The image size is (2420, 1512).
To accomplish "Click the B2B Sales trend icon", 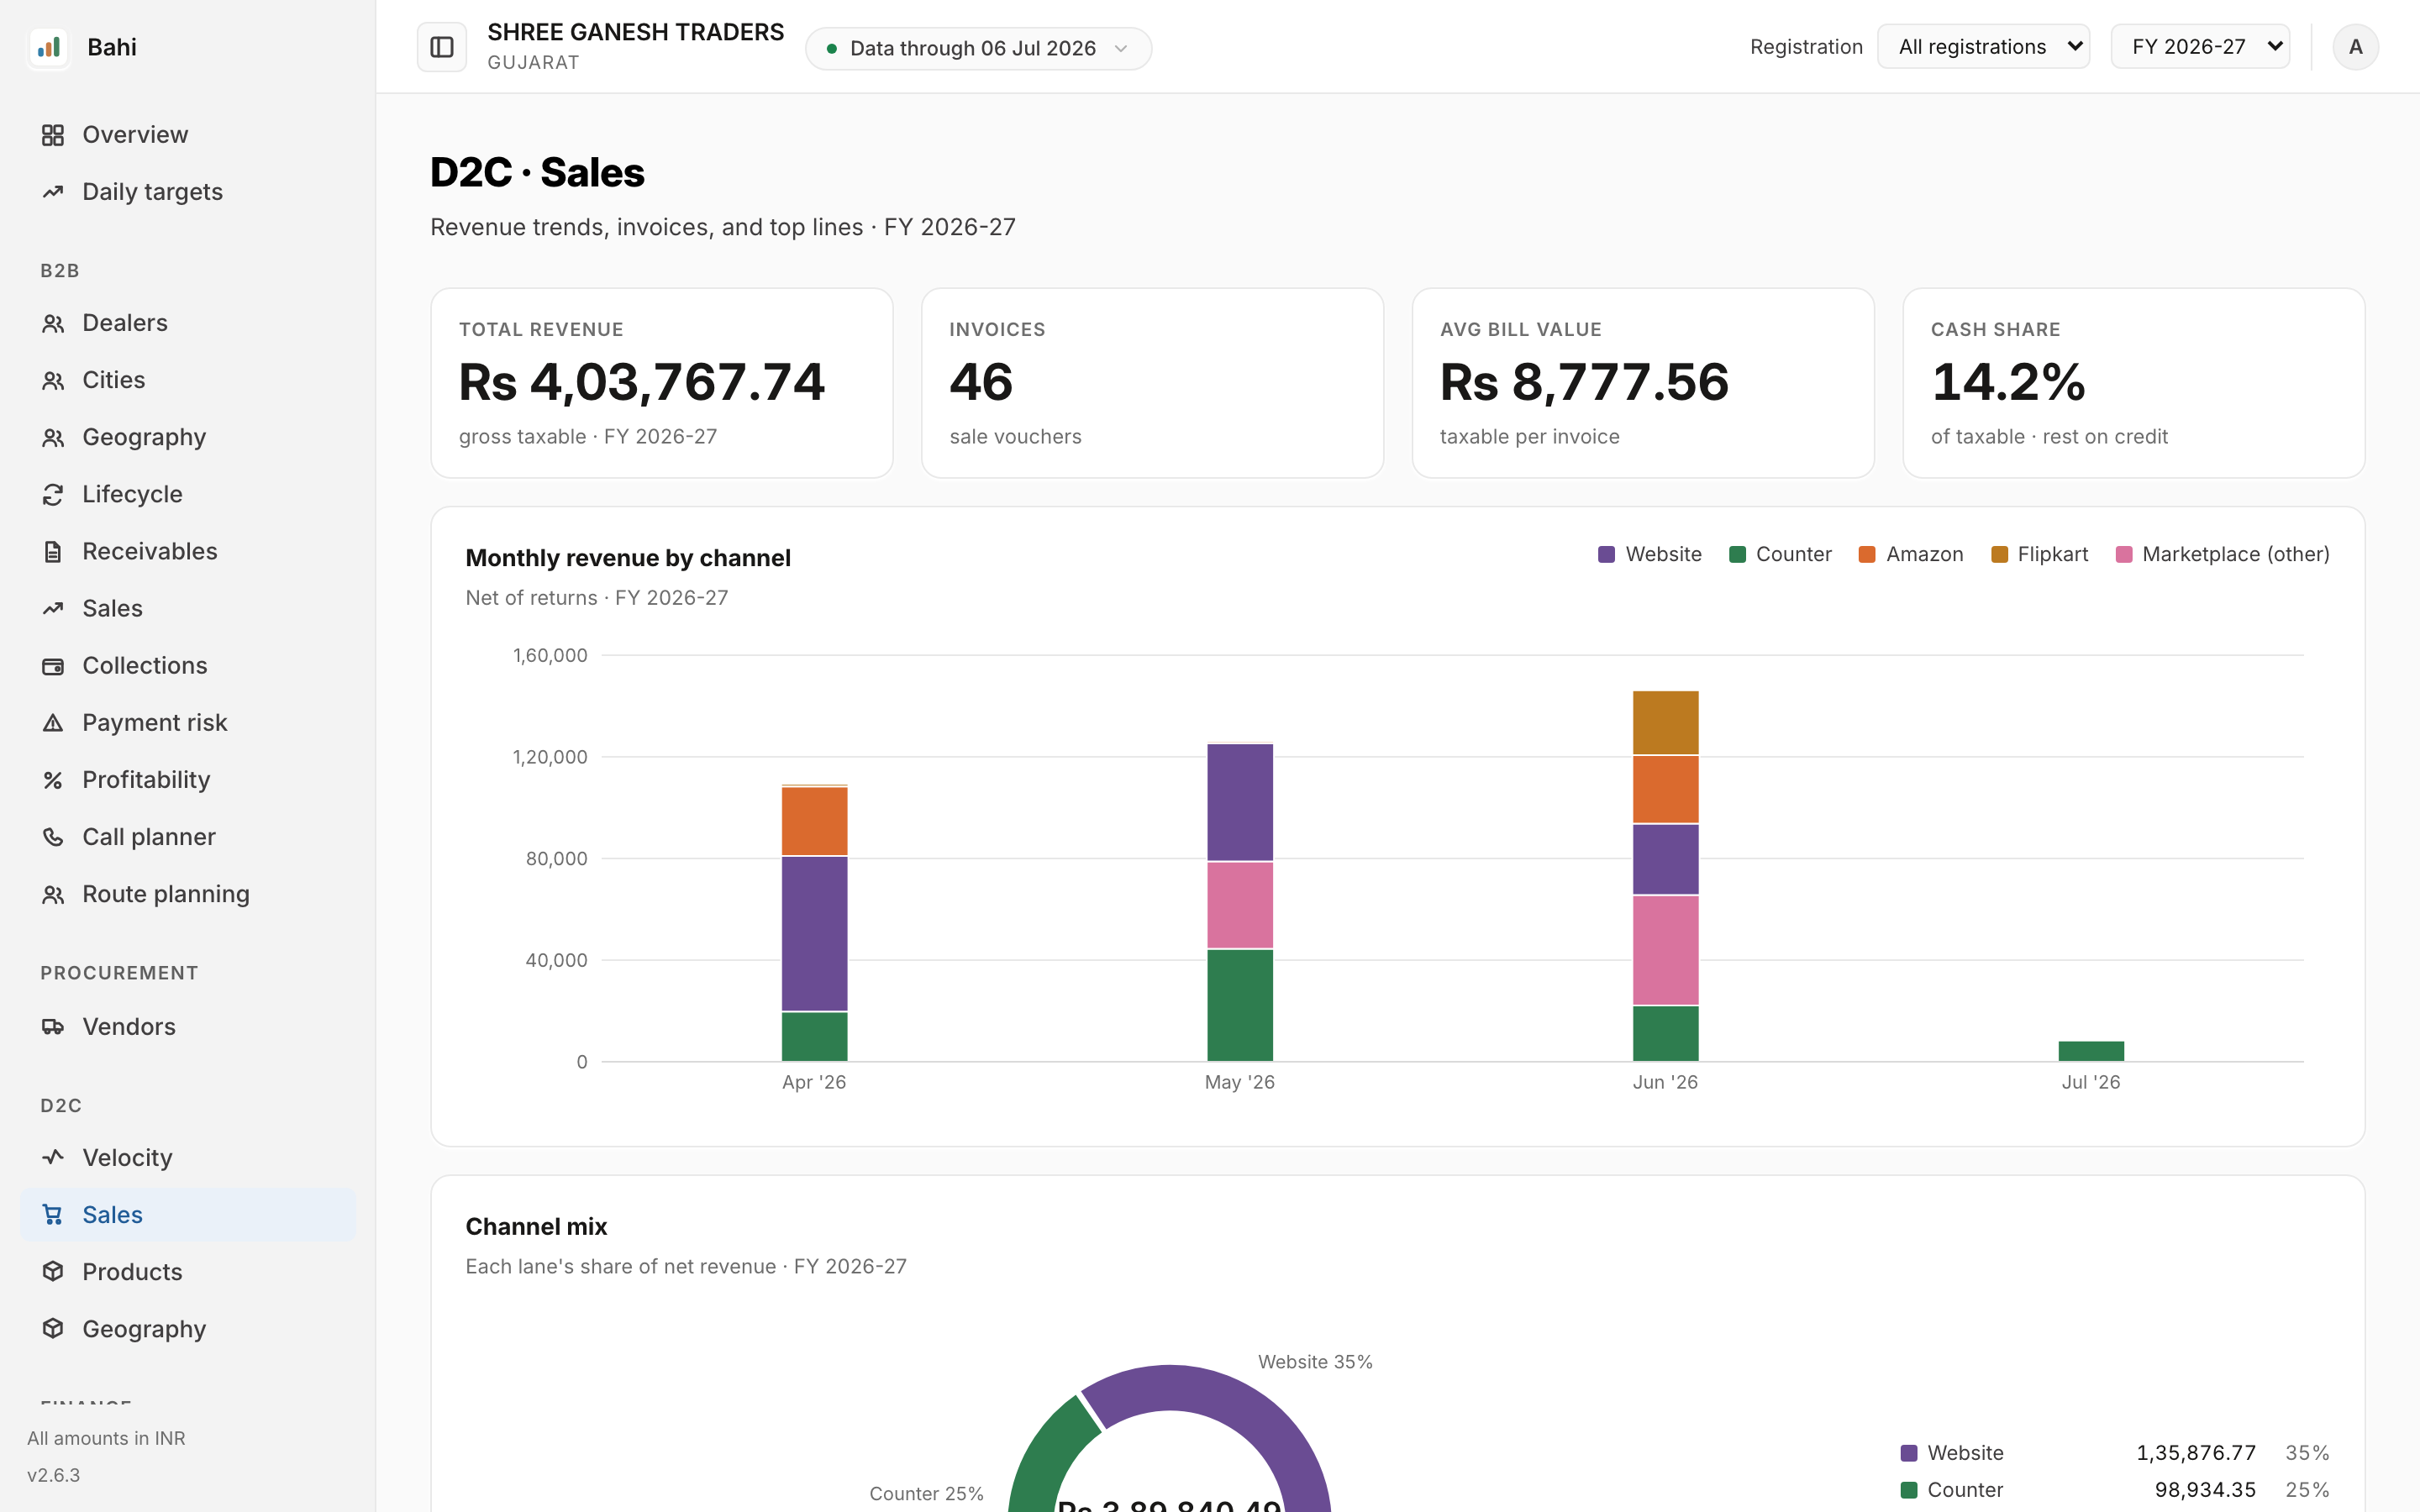I will (x=53, y=608).
